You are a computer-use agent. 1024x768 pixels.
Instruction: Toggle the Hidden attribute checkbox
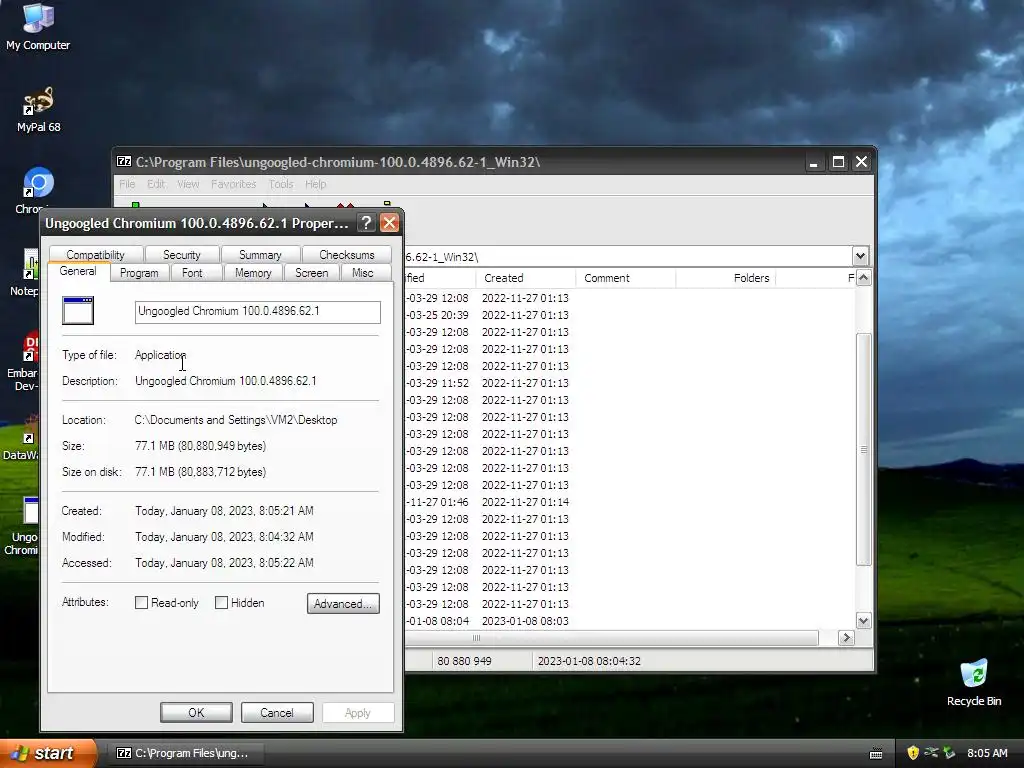point(221,603)
